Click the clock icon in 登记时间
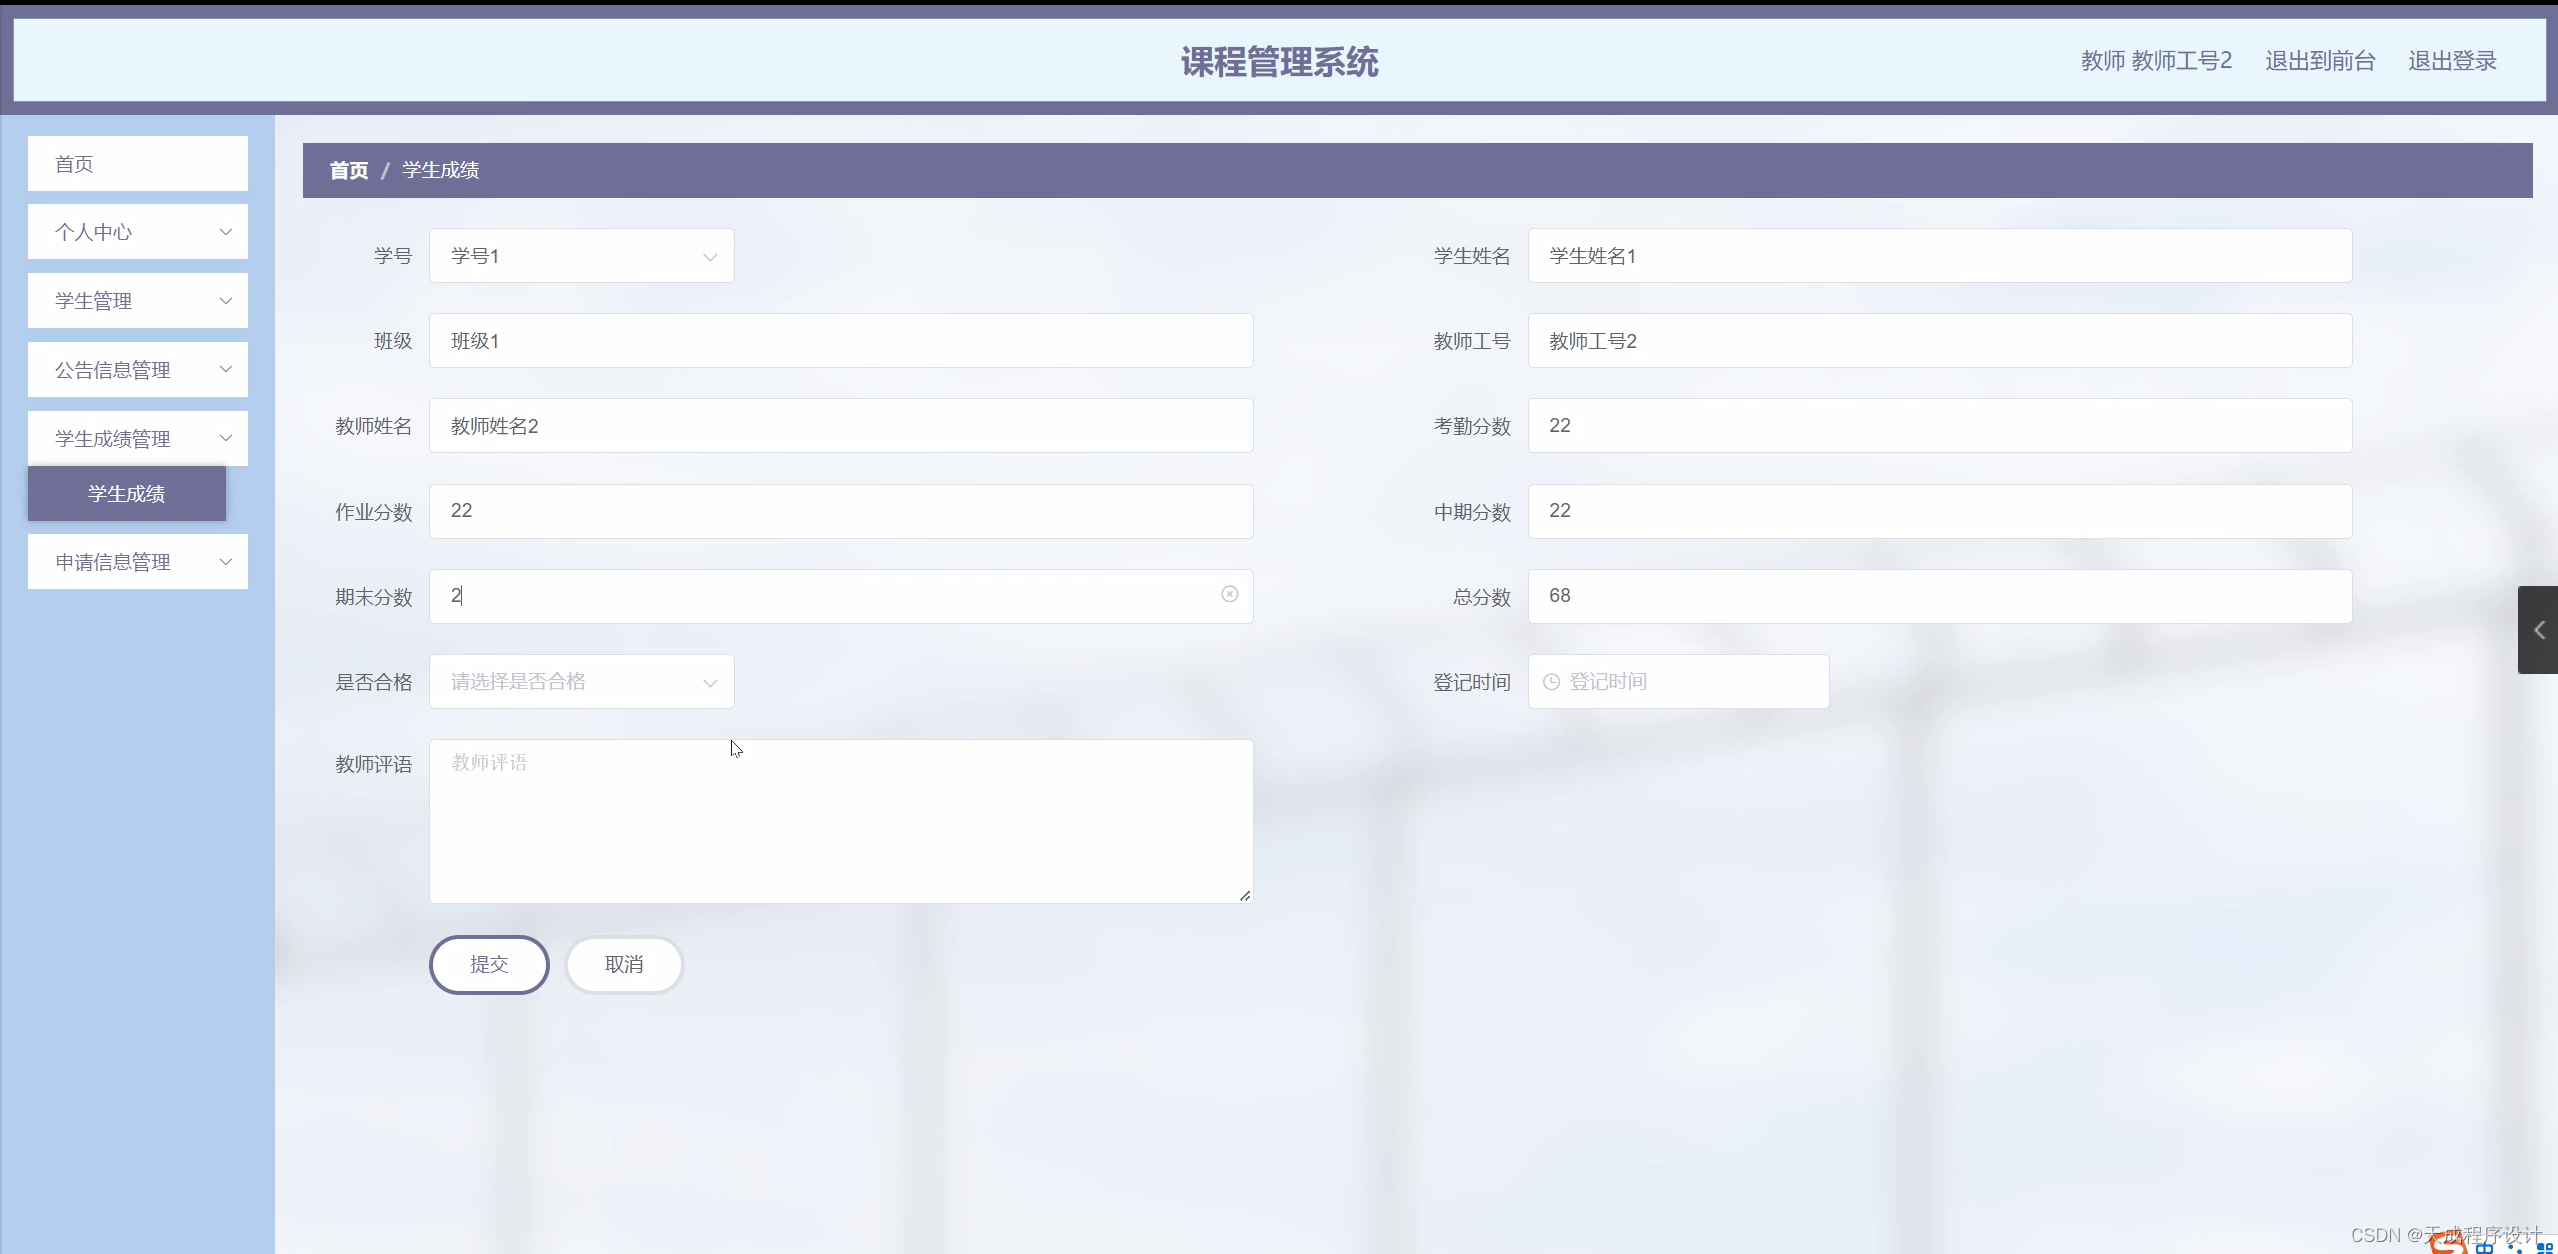Screen dimensions: 2558x1254 [x=1551, y=682]
